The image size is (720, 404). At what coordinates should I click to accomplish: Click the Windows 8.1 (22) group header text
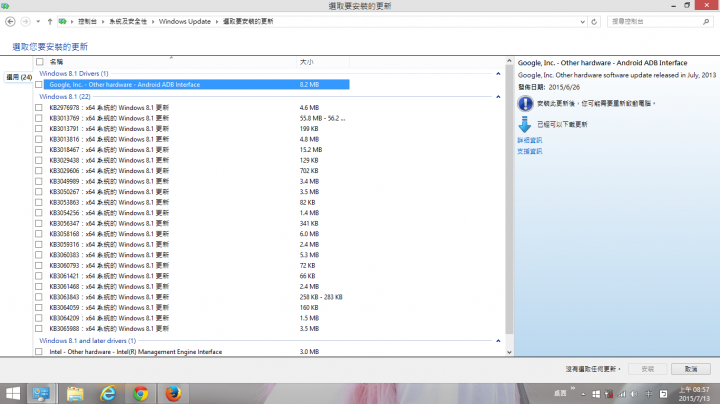pyautogui.click(x=65, y=96)
